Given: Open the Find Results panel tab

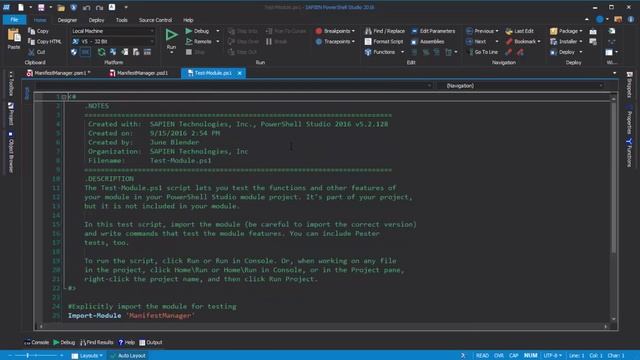Looking at the screenshot, I should pyautogui.click(x=97, y=342).
